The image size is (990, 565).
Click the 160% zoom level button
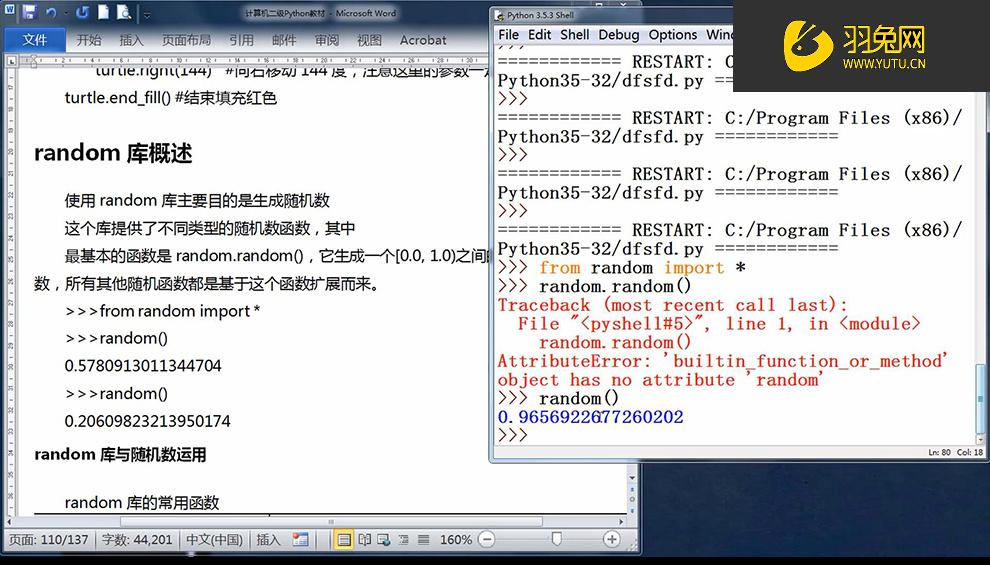[x=456, y=540]
